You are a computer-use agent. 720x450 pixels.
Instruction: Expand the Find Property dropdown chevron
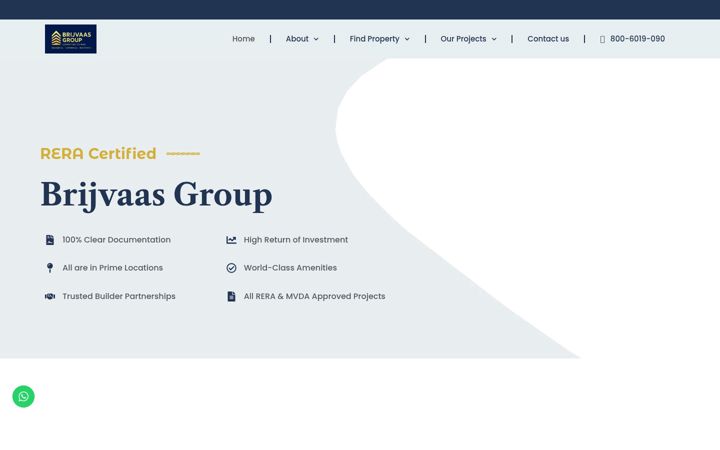coord(407,39)
